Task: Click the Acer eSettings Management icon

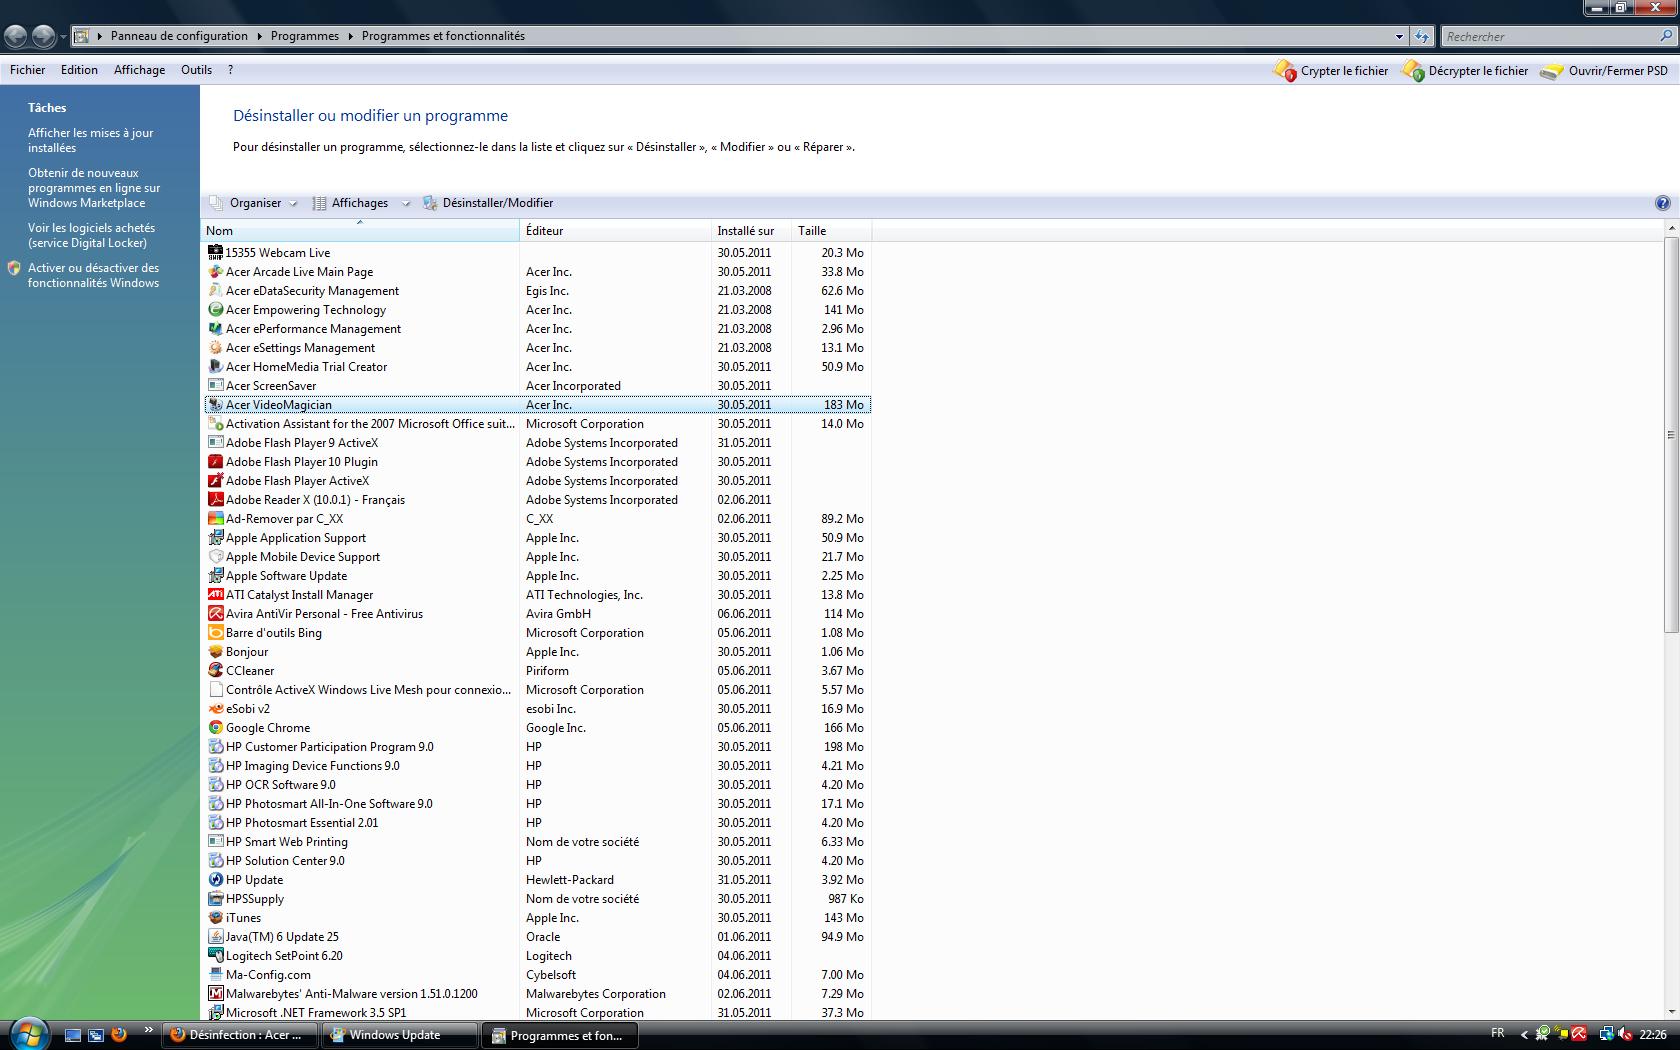Action: pos(215,348)
